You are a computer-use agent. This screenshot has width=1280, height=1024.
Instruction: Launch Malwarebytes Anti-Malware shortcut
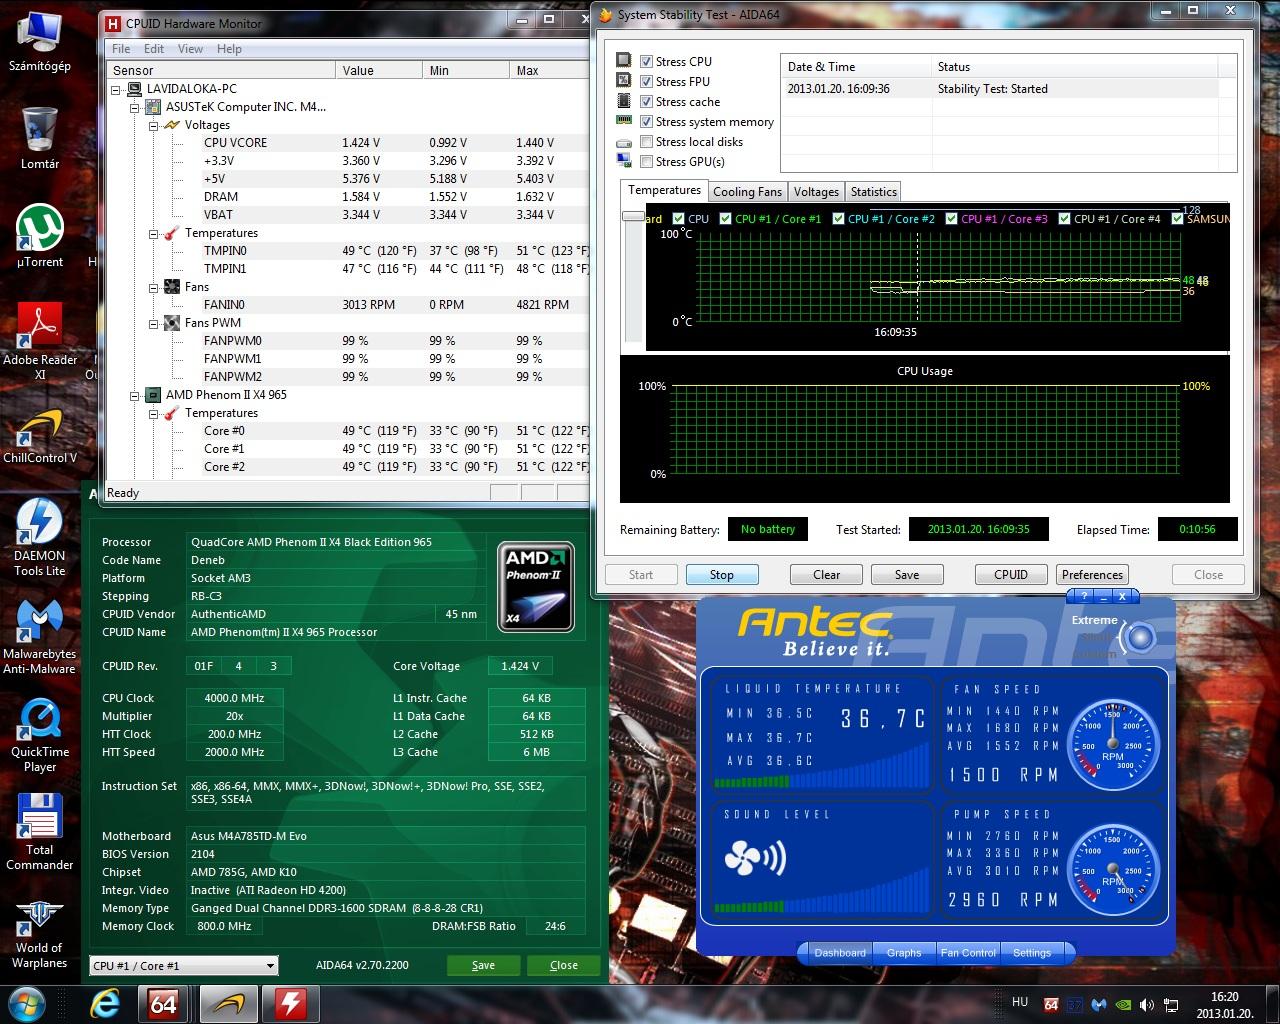40,635
